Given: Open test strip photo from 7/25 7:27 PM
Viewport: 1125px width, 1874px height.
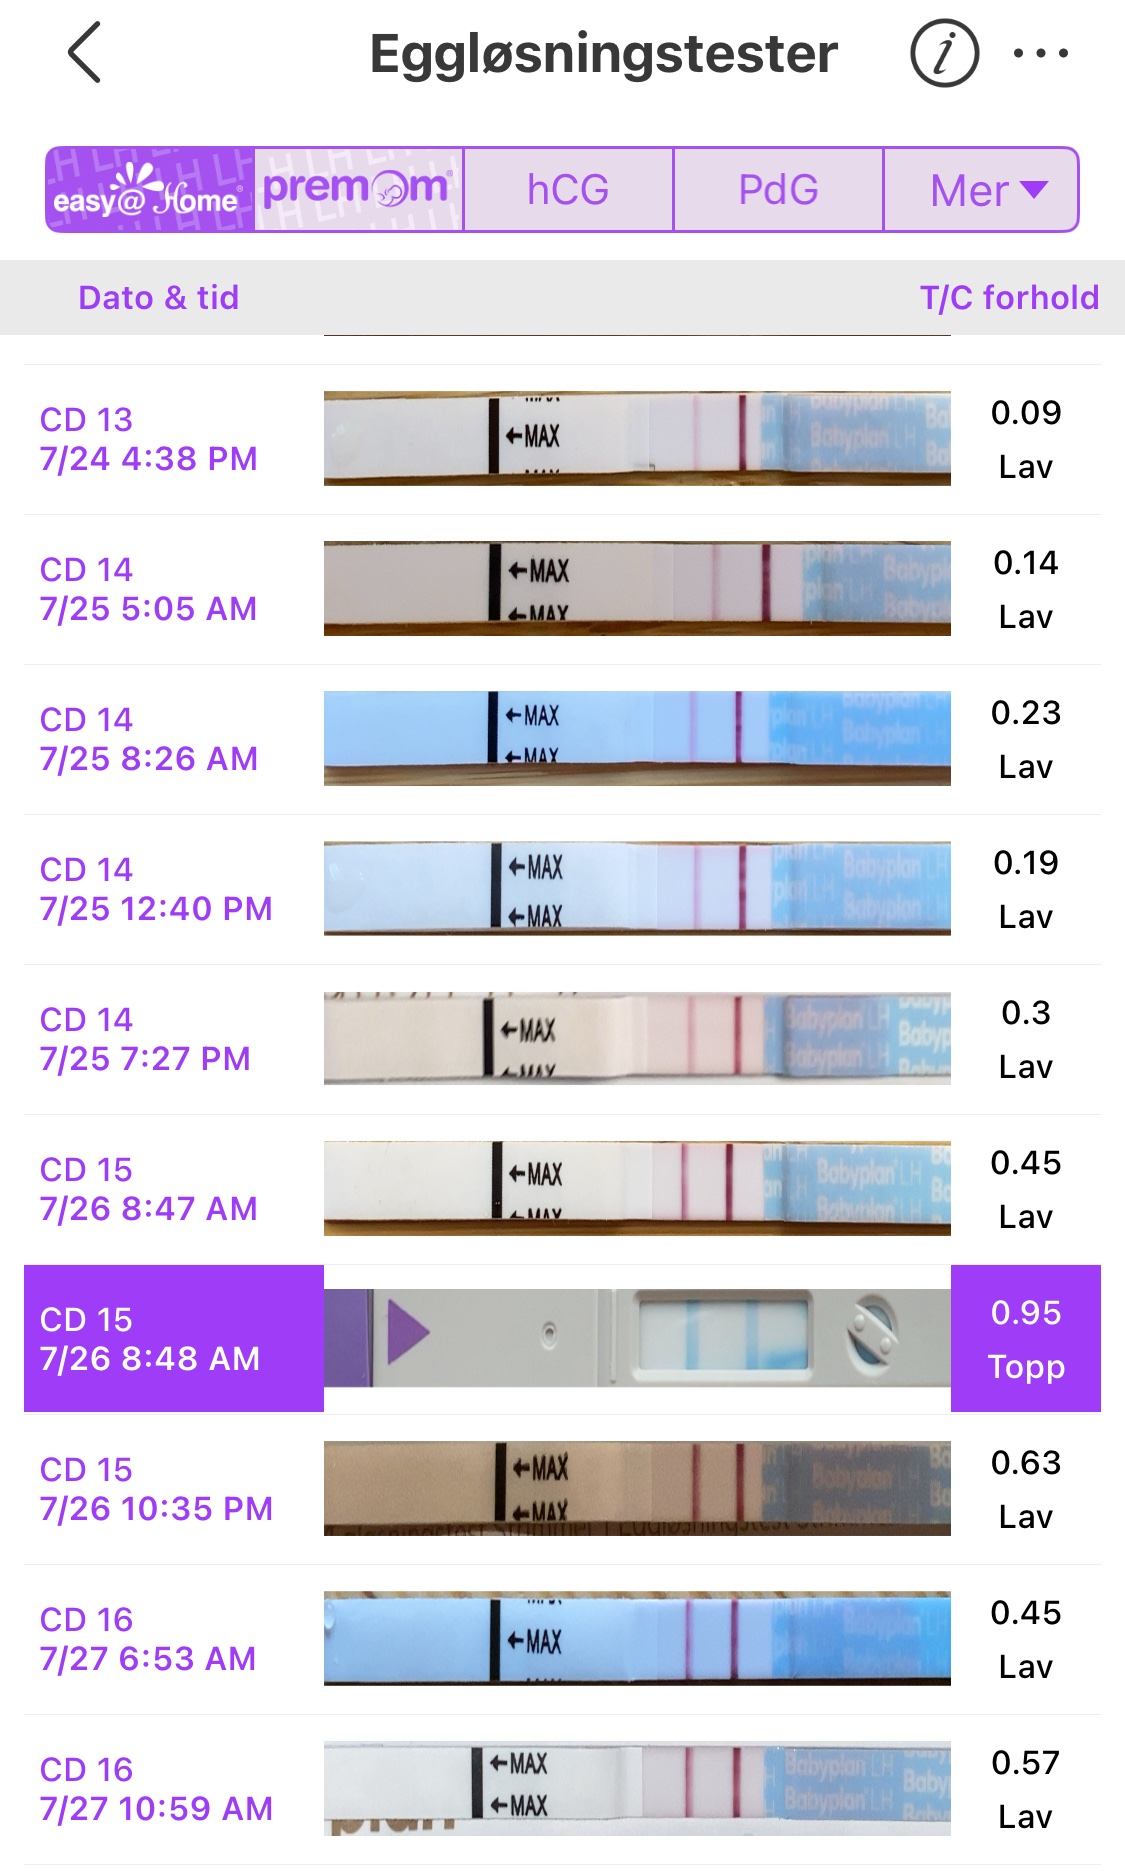Looking at the screenshot, I should pyautogui.click(x=637, y=1039).
